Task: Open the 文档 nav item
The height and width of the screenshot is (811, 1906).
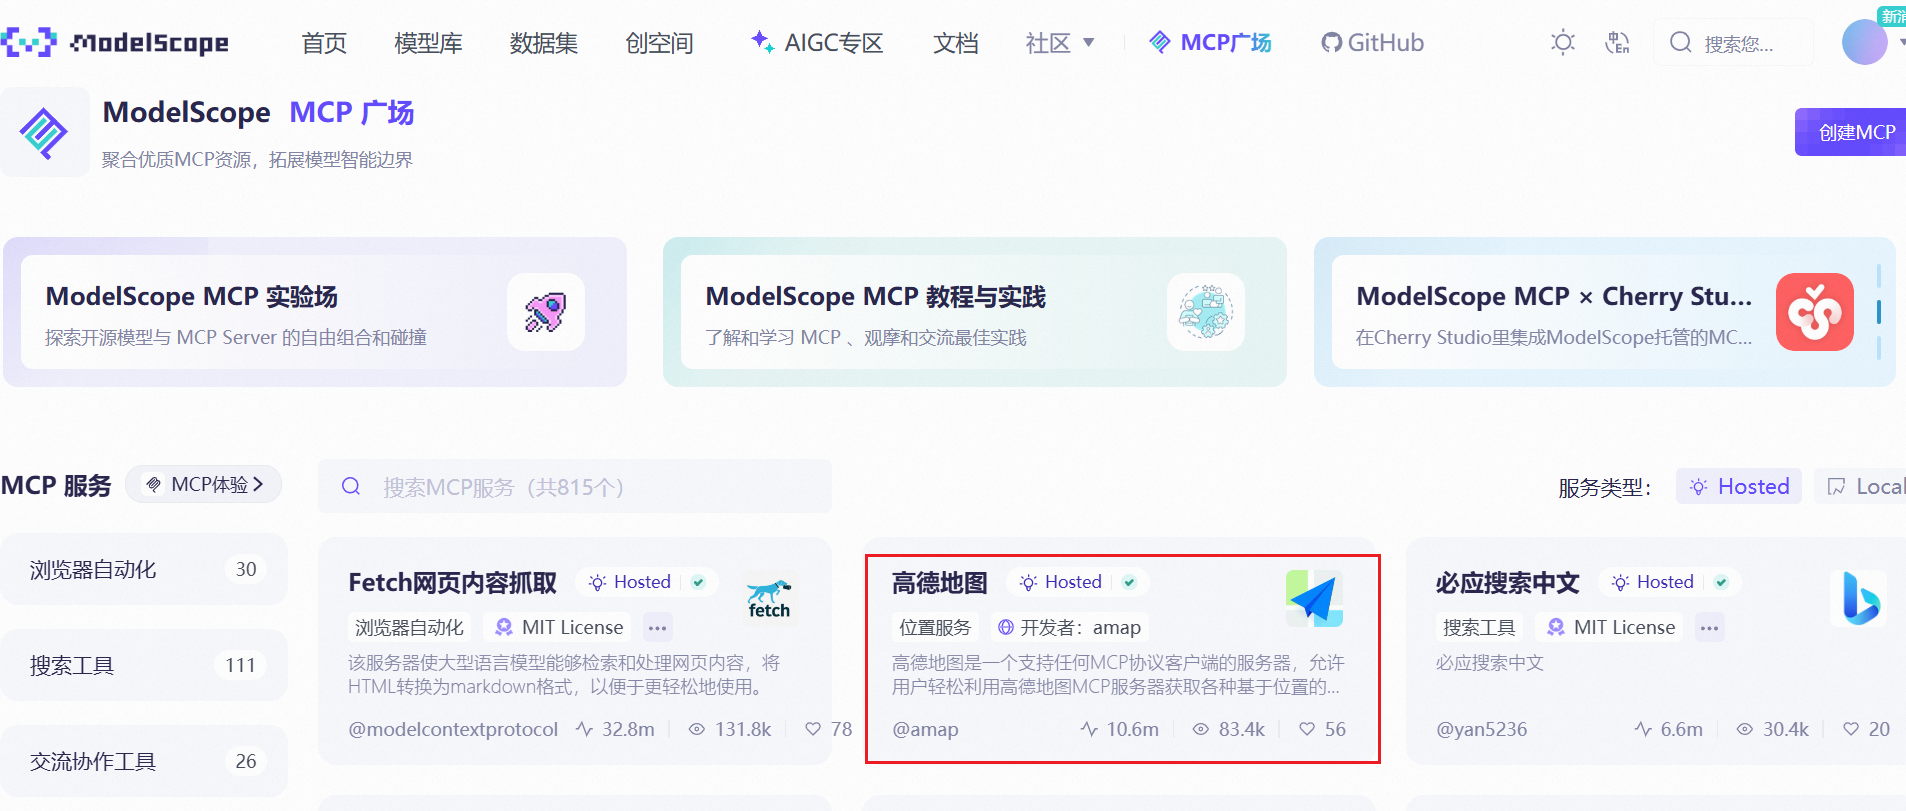Action: click(955, 43)
